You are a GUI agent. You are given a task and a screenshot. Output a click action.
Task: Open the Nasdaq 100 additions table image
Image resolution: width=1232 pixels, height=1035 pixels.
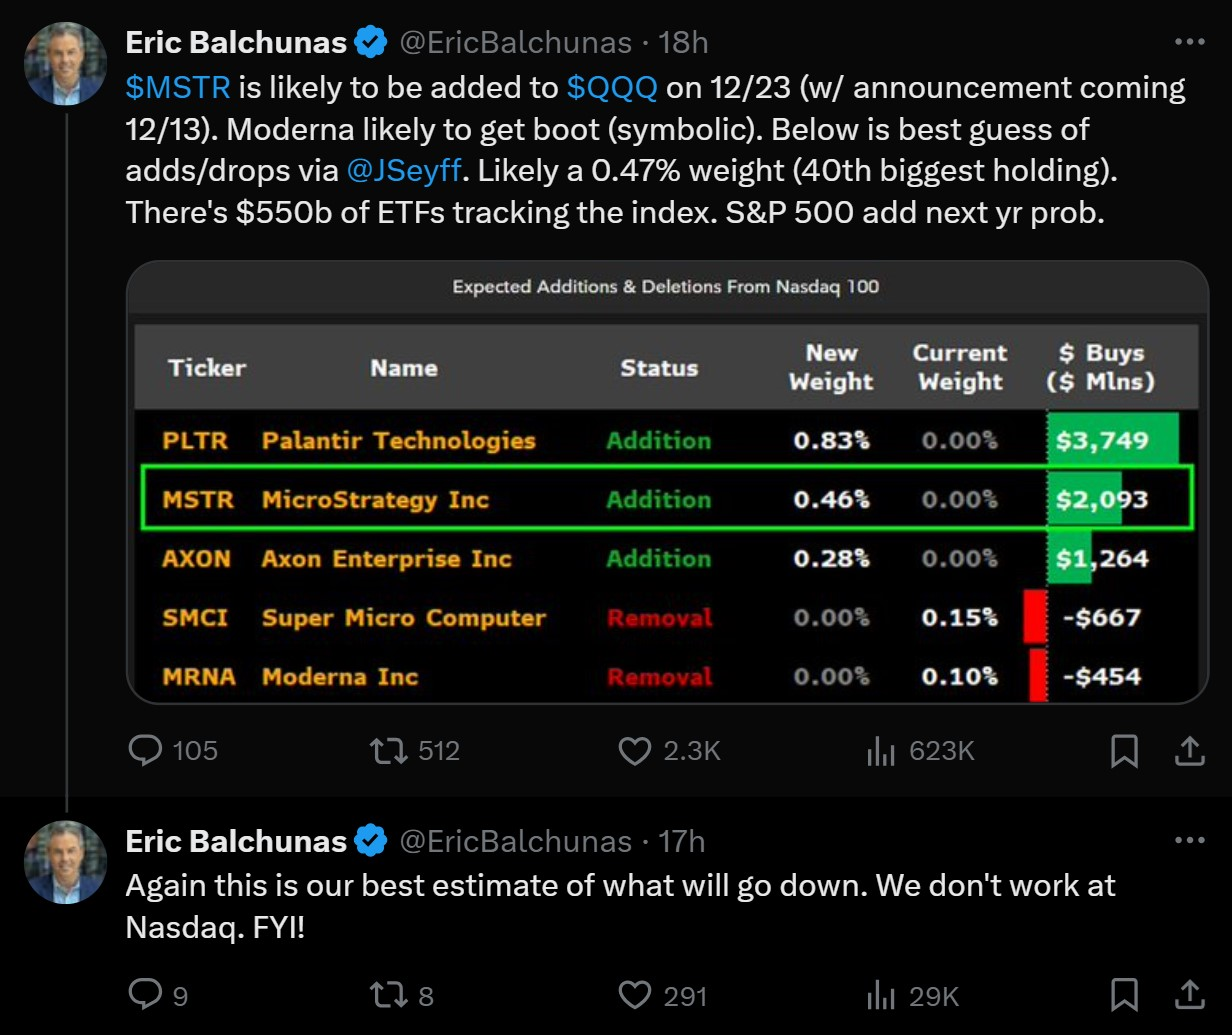(667, 482)
